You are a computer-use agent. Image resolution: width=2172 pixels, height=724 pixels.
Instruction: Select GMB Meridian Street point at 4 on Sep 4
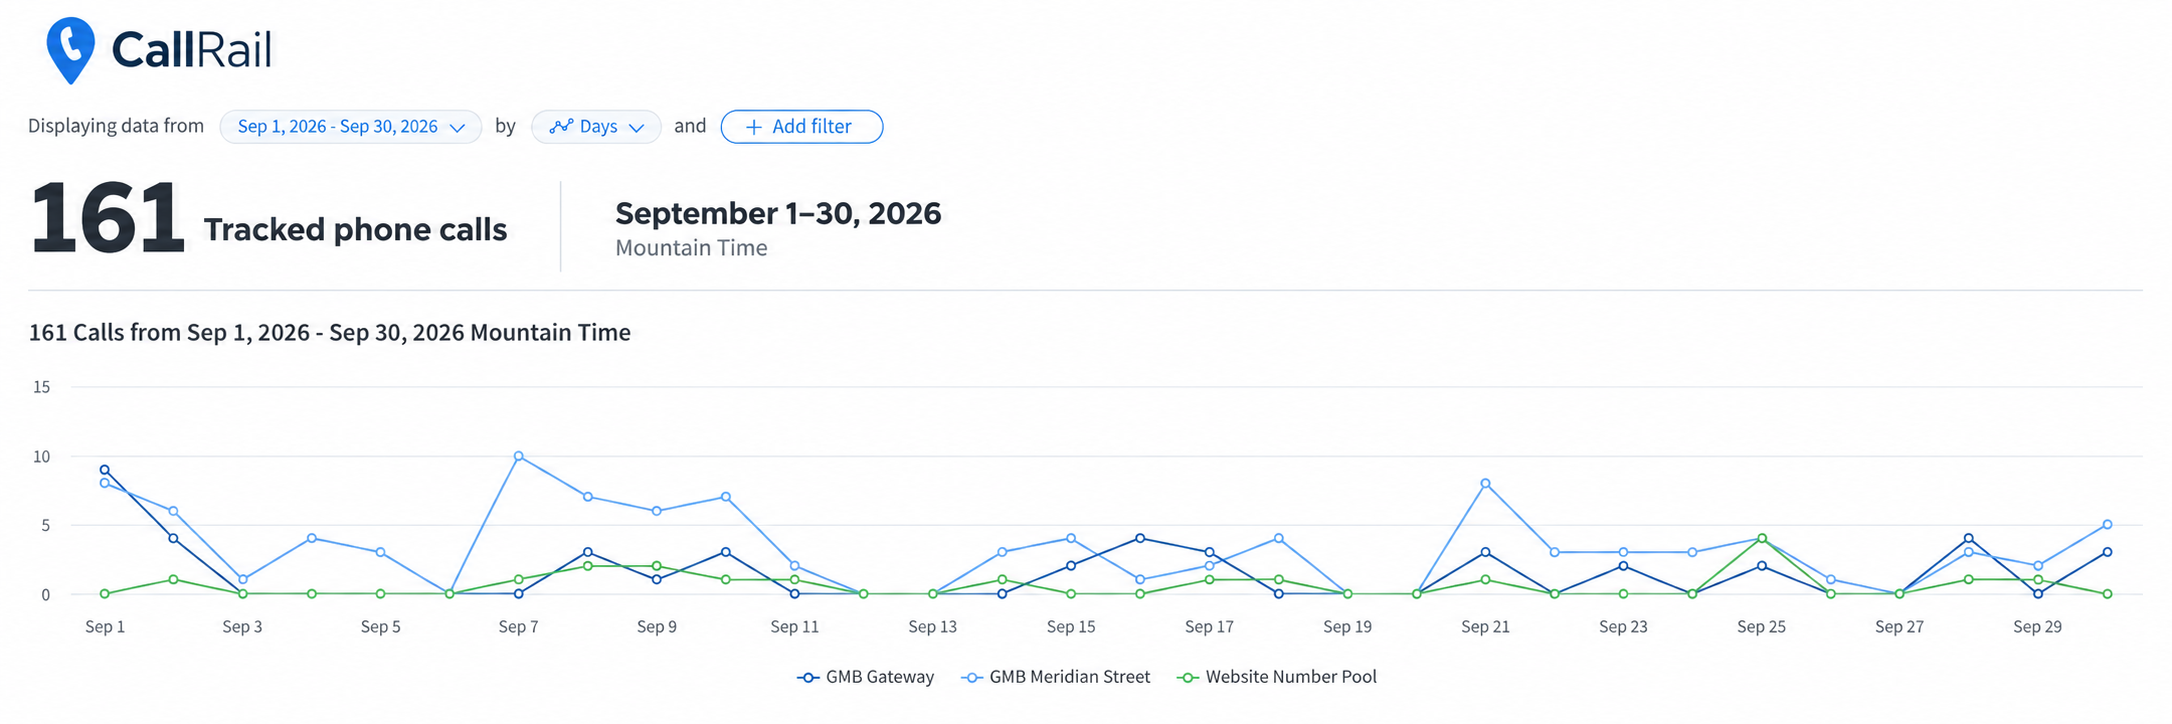pos(312,538)
